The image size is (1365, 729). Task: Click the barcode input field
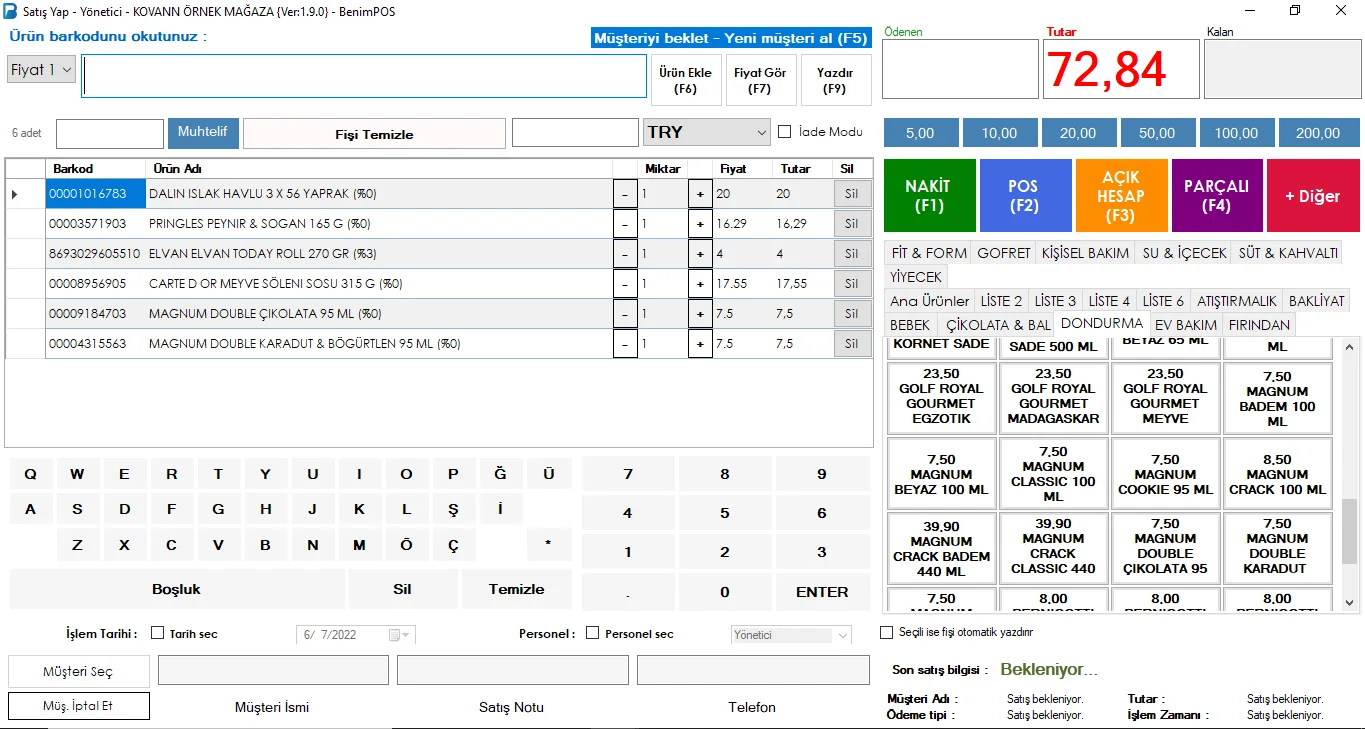pos(365,76)
